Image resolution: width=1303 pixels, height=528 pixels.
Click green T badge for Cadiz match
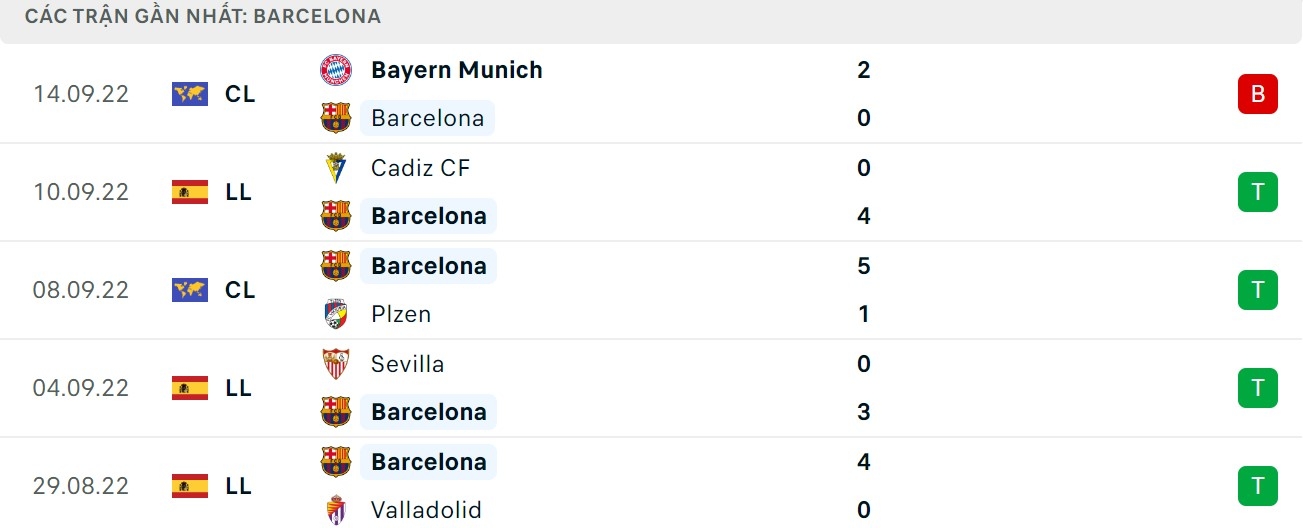pyautogui.click(x=1257, y=192)
